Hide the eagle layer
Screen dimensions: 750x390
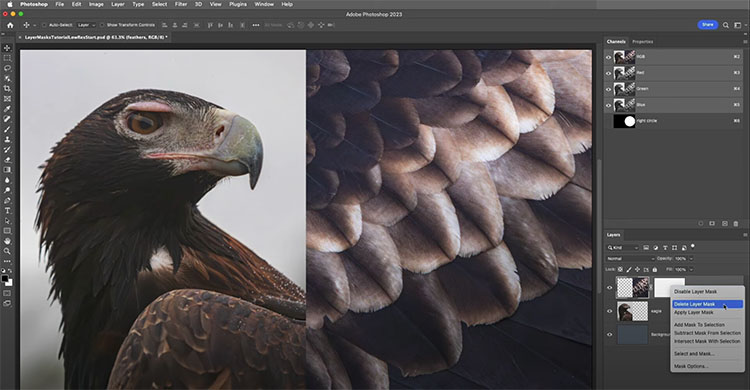pyautogui.click(x=609, y=311)
